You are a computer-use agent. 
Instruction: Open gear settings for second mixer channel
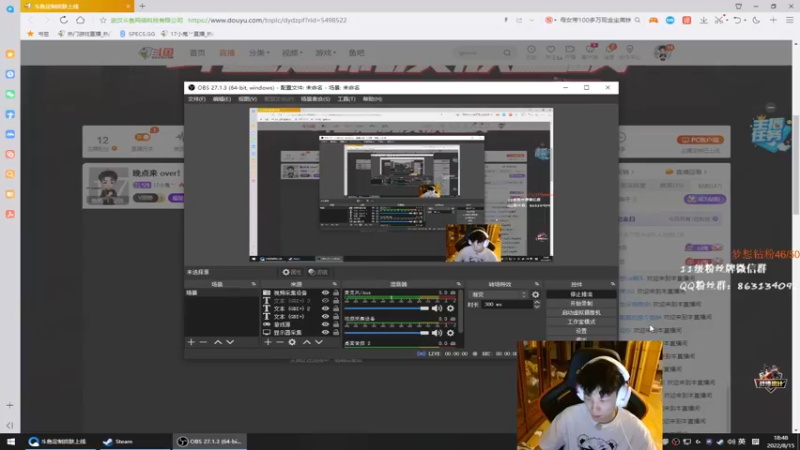click(451, 333)
